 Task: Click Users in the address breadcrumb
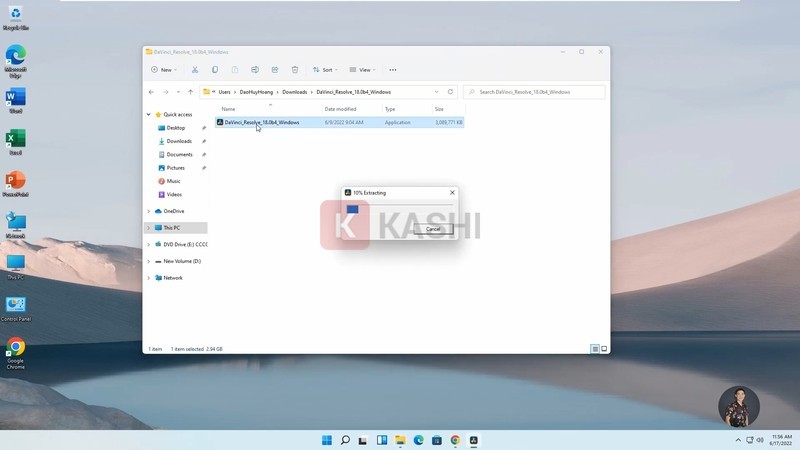pos(224,92)
